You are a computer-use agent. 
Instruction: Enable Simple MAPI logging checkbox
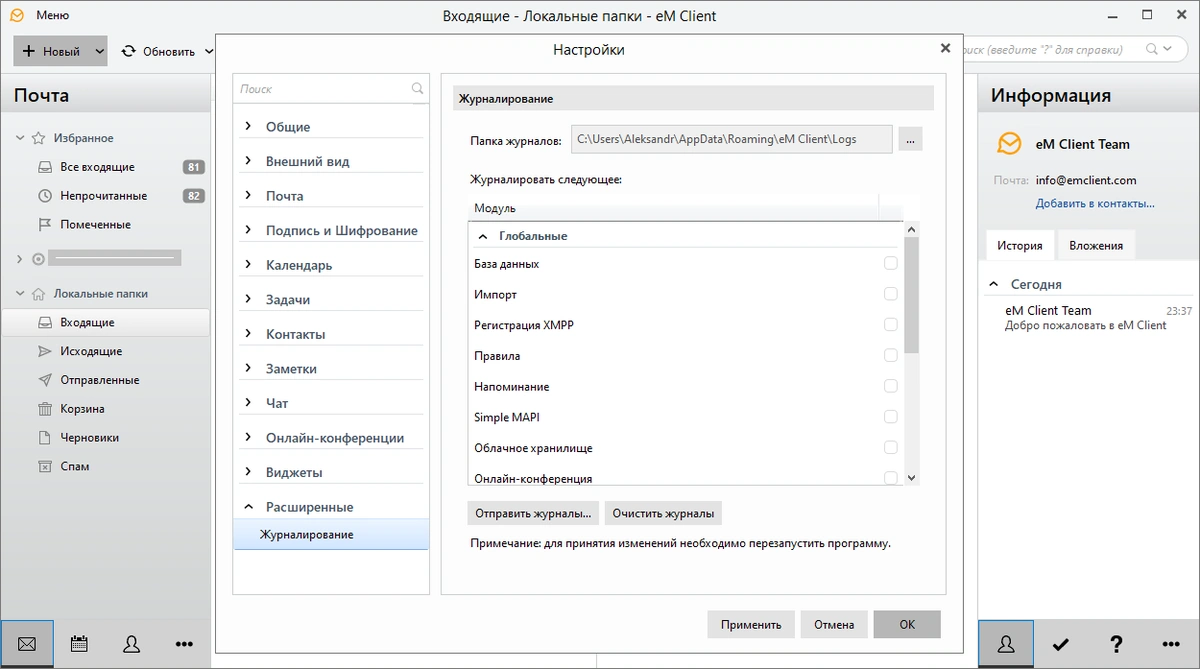pyautogui.click(x=890, y=417)
